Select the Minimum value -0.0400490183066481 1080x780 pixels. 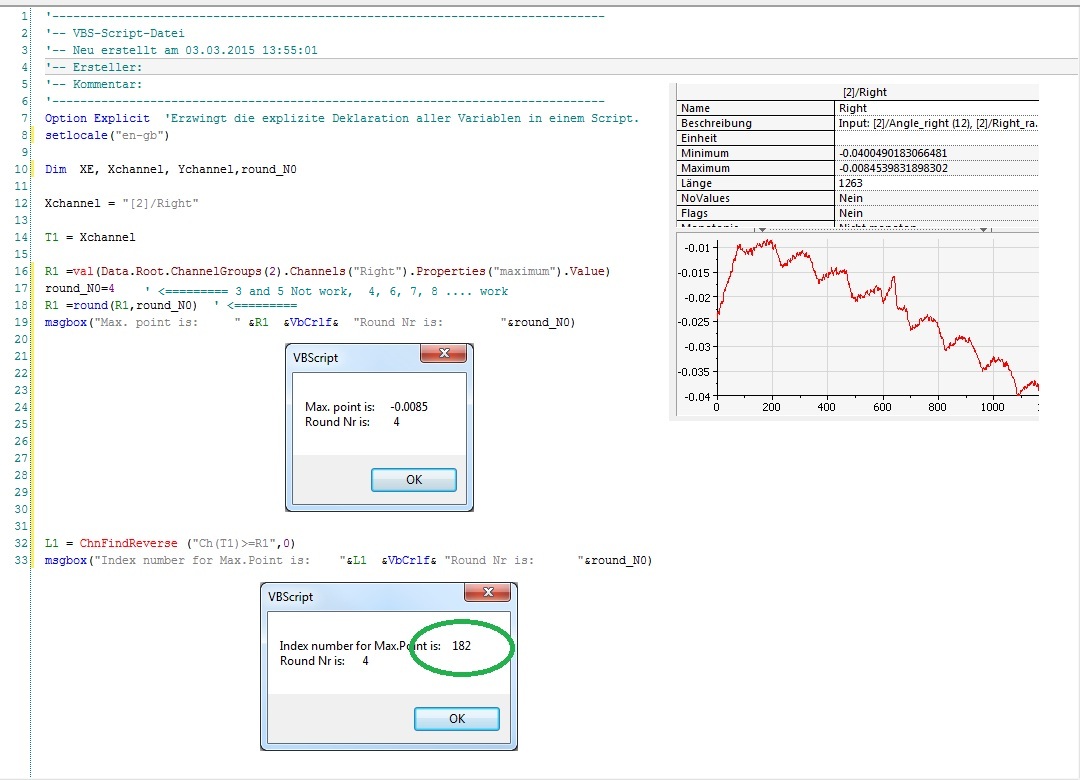click(x=937, y=153)
